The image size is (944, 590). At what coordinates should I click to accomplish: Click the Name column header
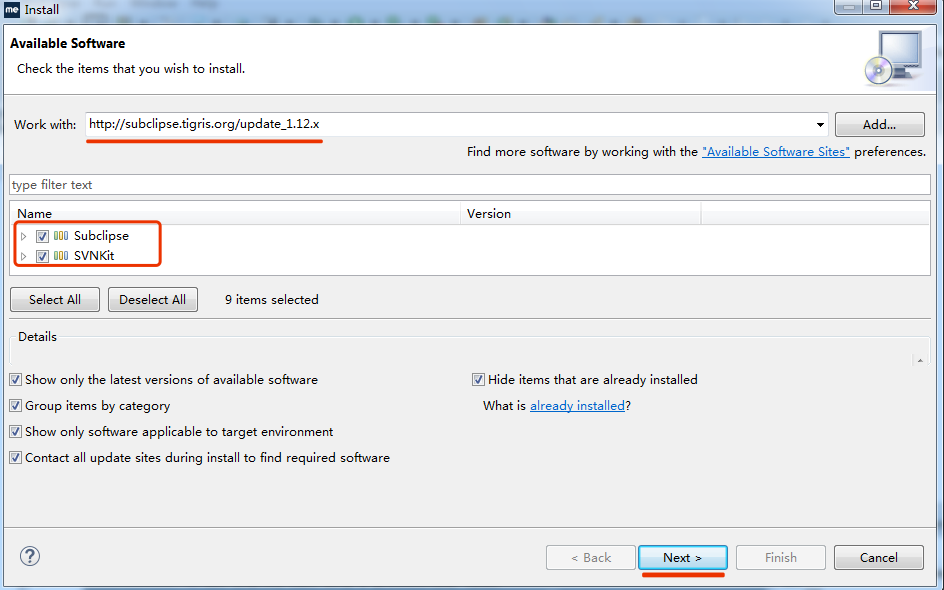[235, 214]
